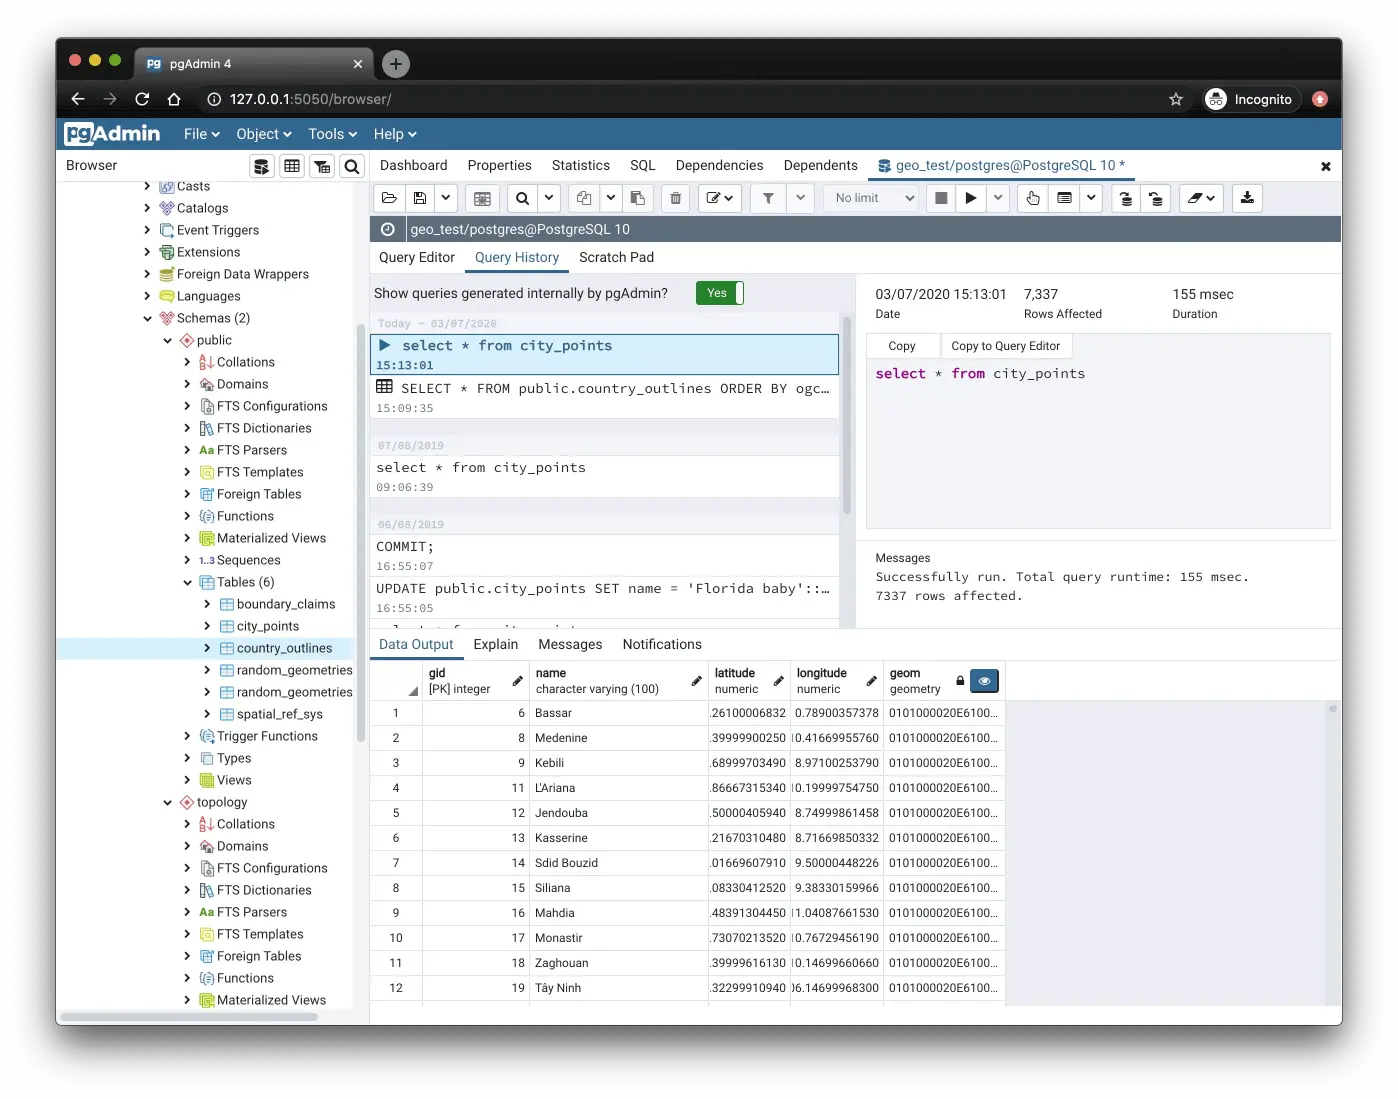Click the Filter funnel icon

768,198
